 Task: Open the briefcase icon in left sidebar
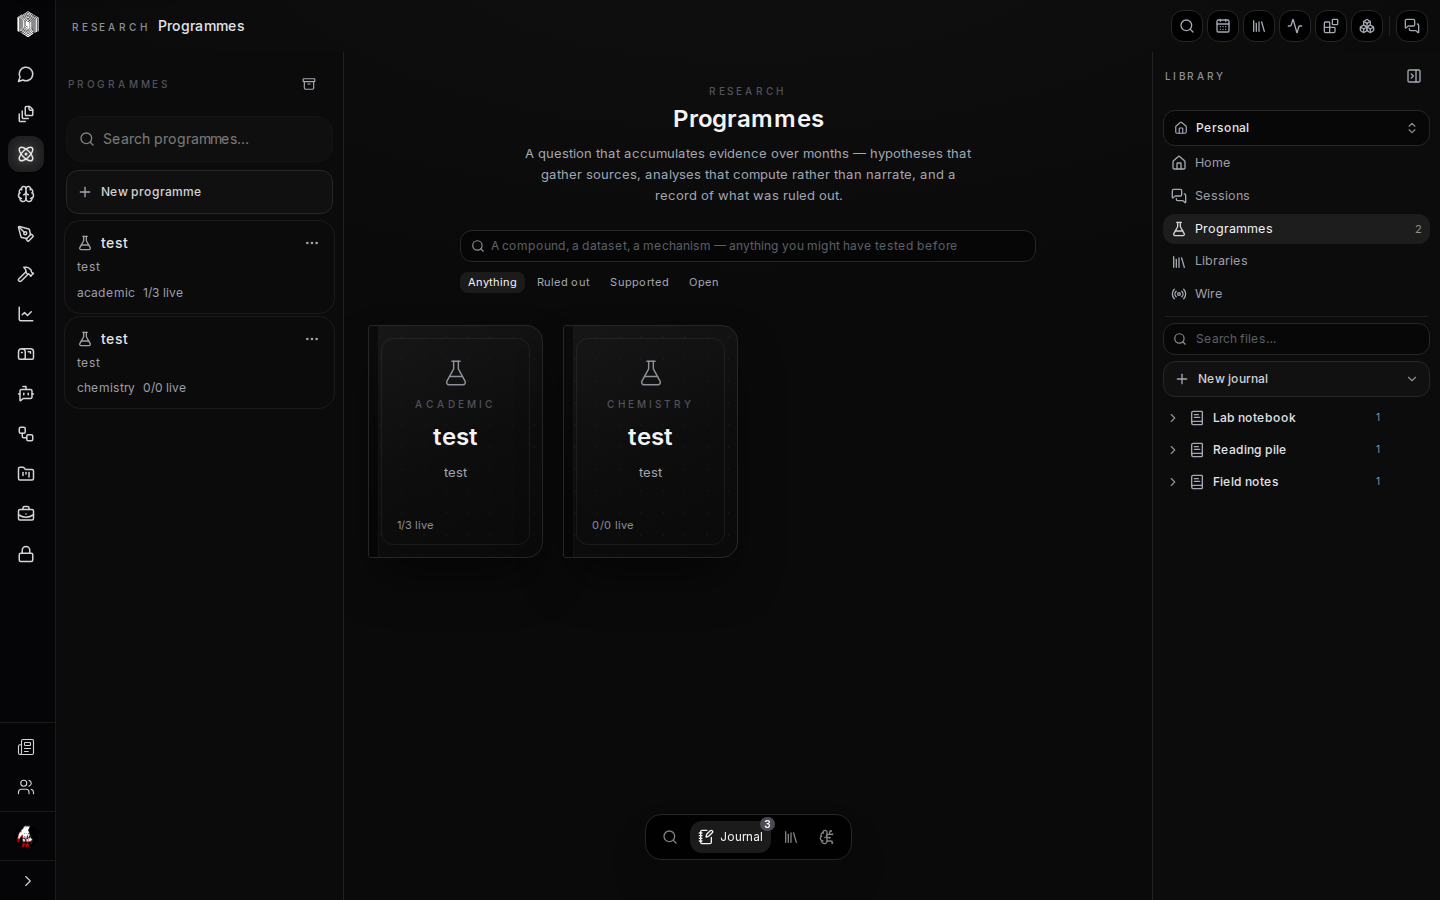point(26,514)
